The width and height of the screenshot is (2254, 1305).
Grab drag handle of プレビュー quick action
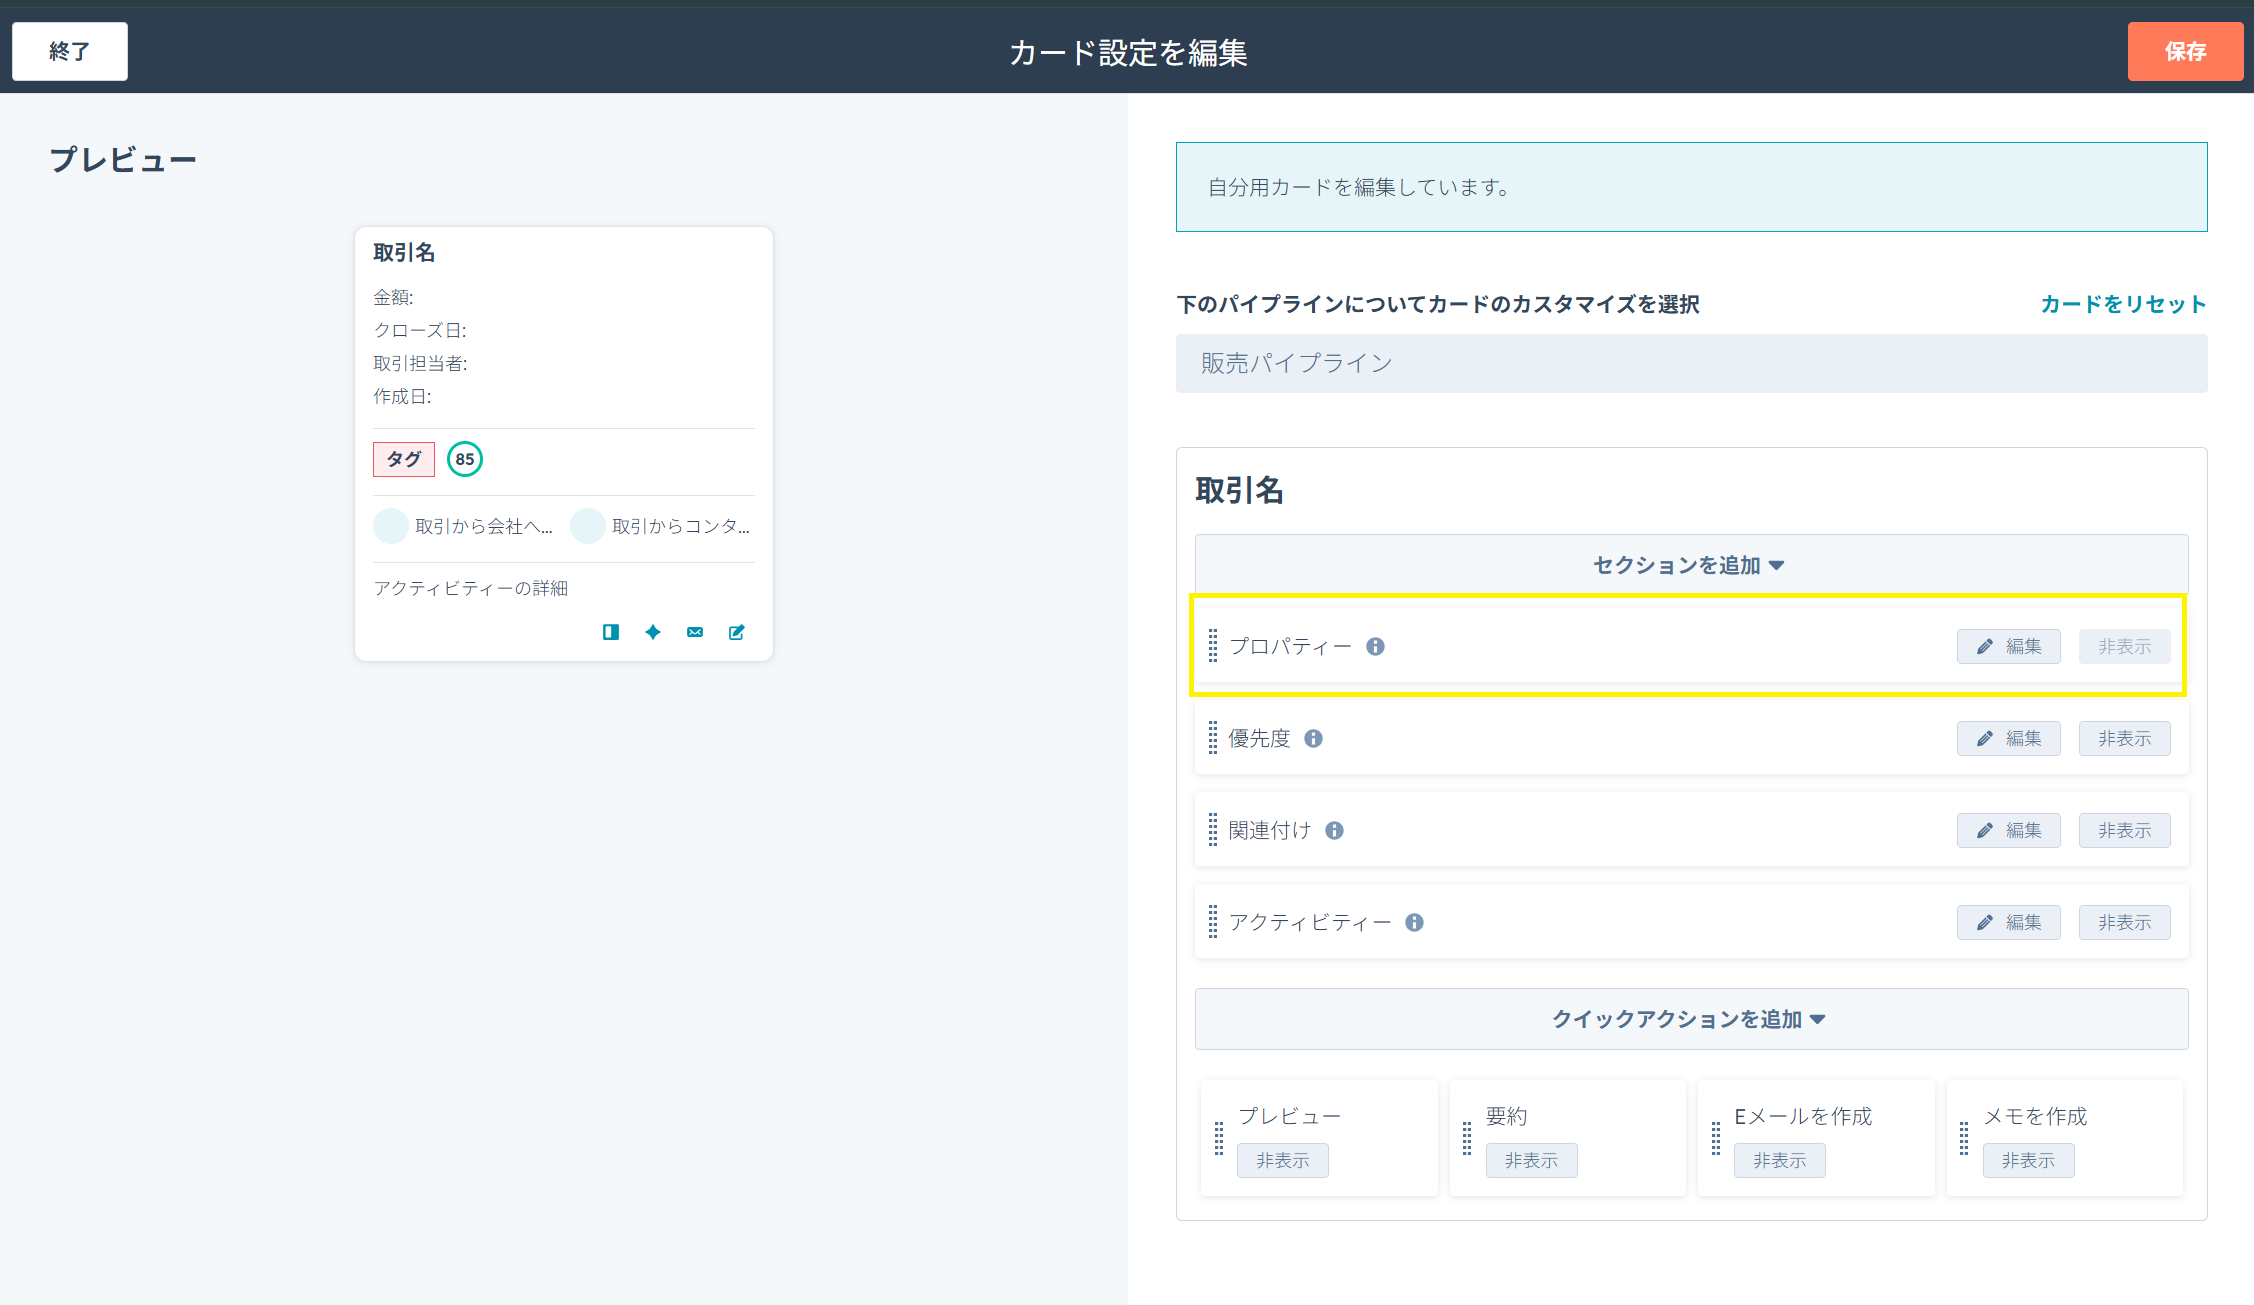pyautogui.click(x=1219, y=1138)
